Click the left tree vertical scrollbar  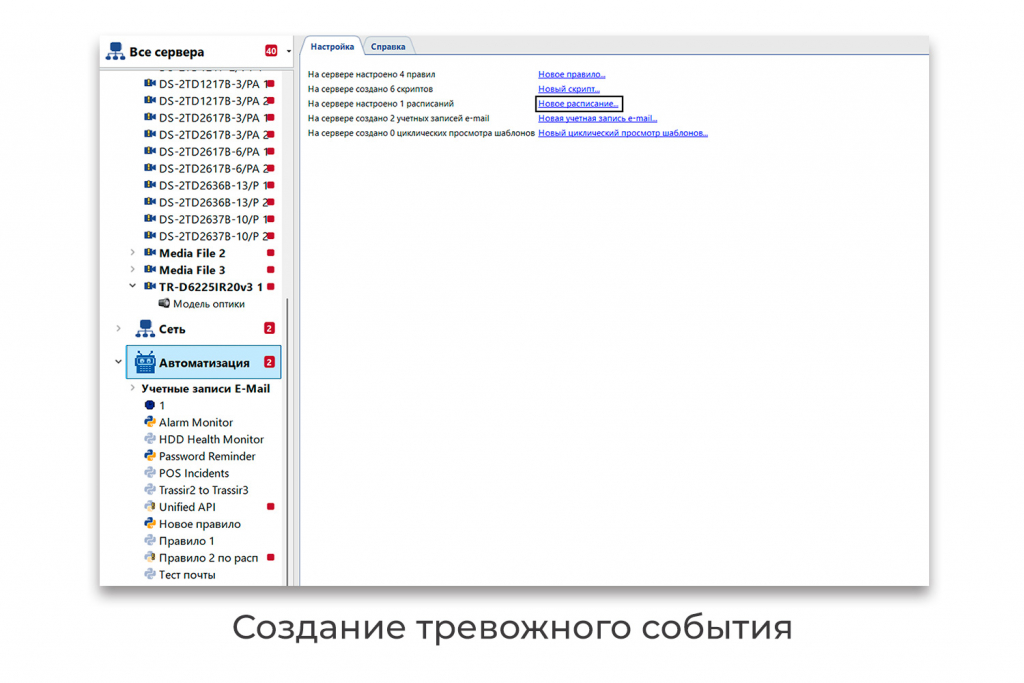(287, 441)
